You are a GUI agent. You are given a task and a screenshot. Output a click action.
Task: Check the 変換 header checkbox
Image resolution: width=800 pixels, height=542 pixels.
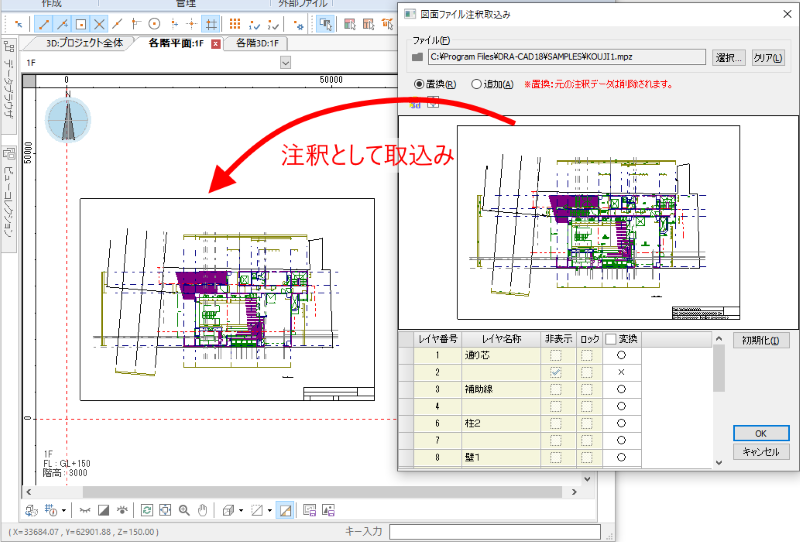610,339
